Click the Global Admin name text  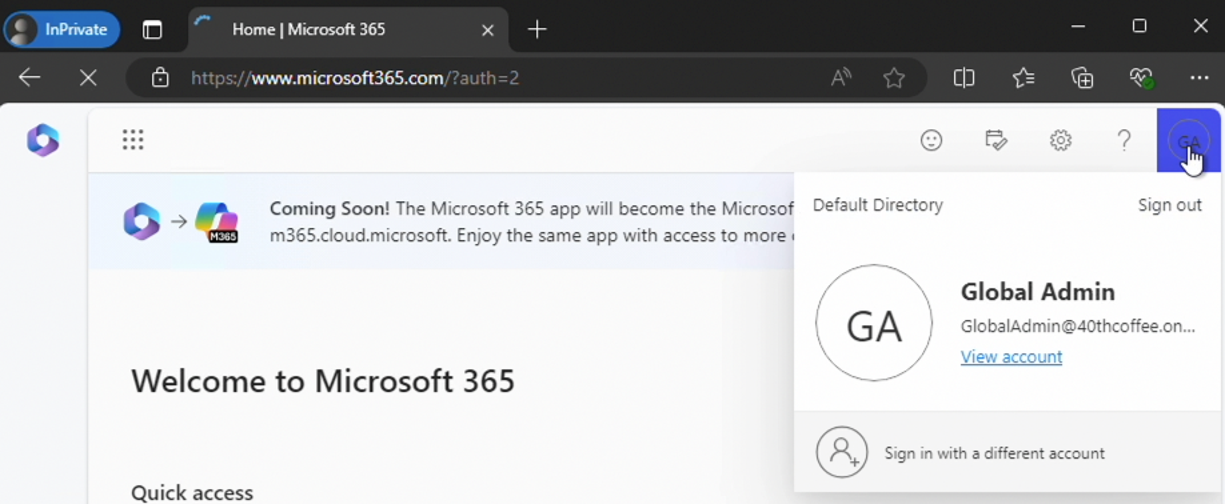1037,292
